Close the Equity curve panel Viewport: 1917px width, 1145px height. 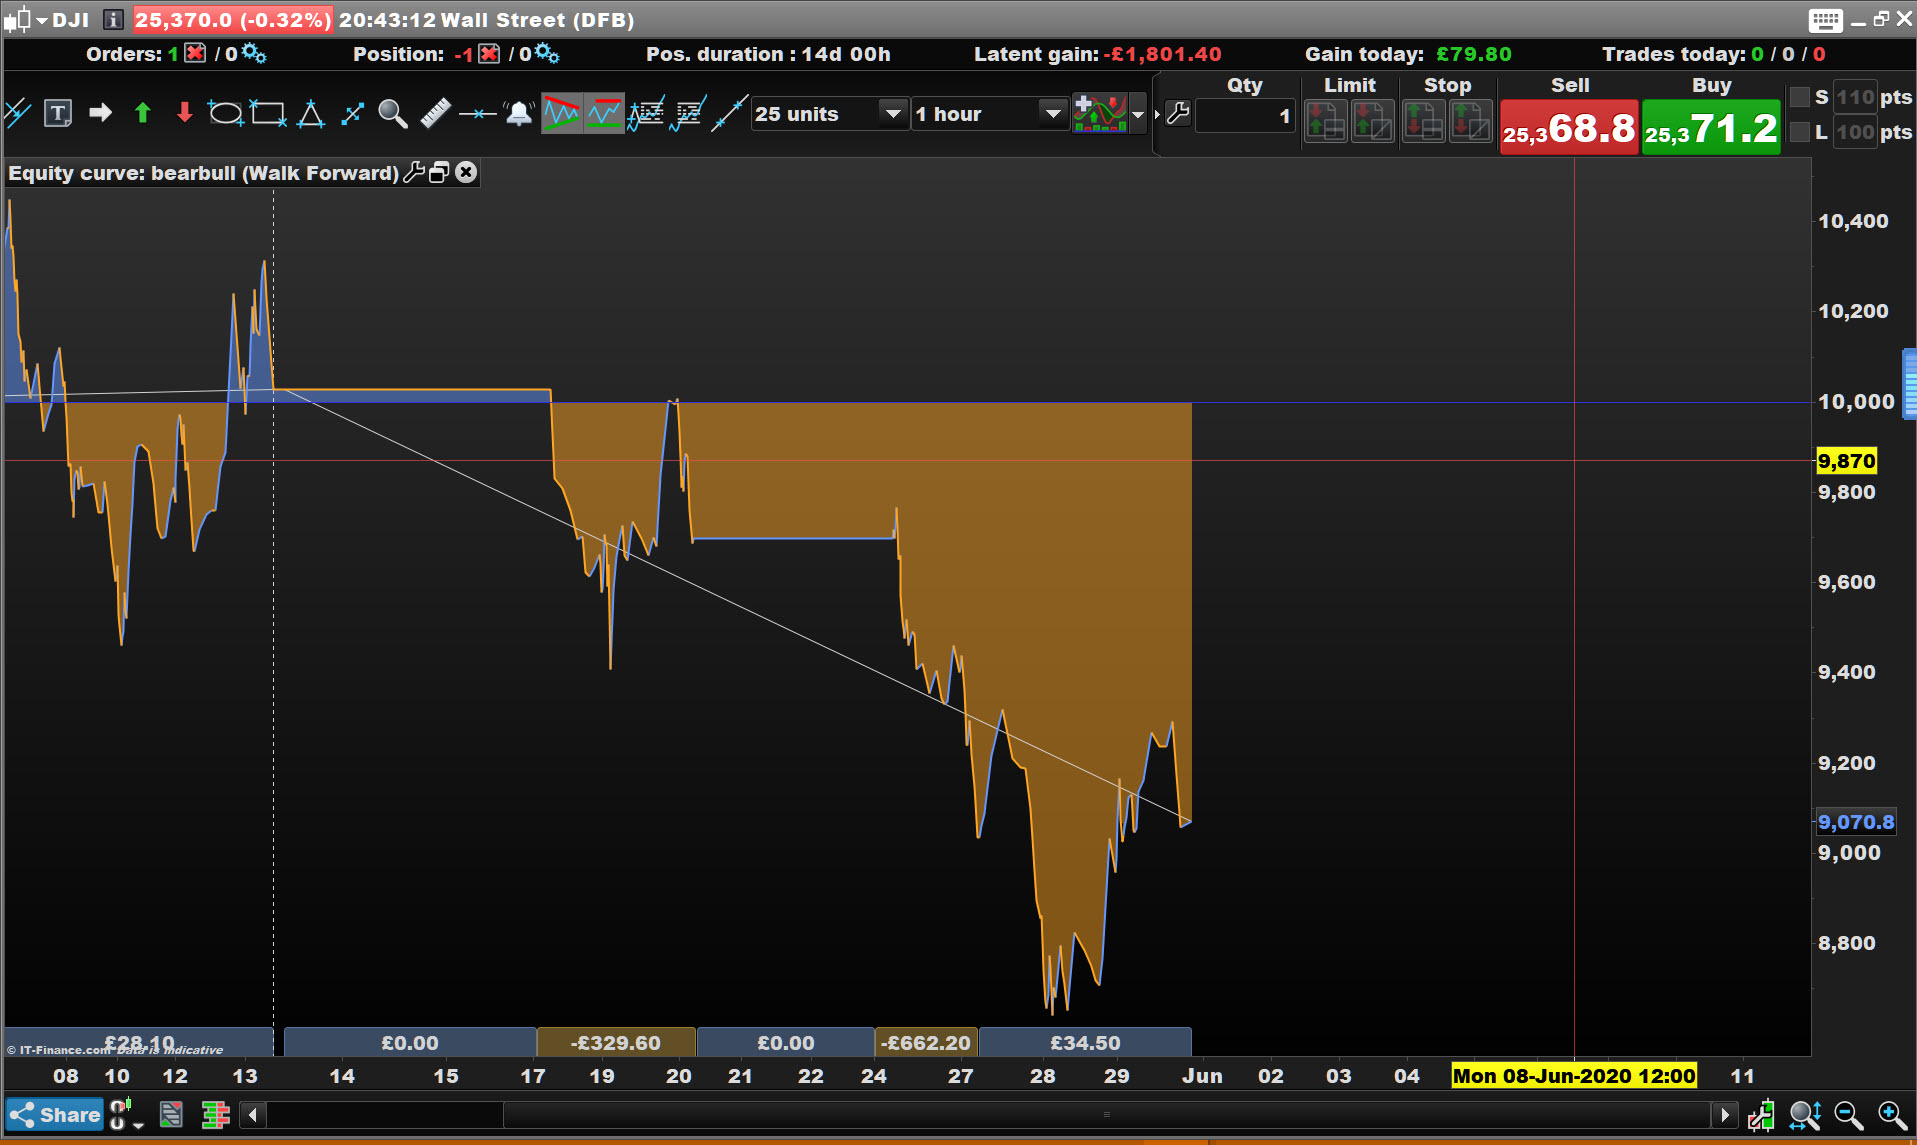point(466,172)
